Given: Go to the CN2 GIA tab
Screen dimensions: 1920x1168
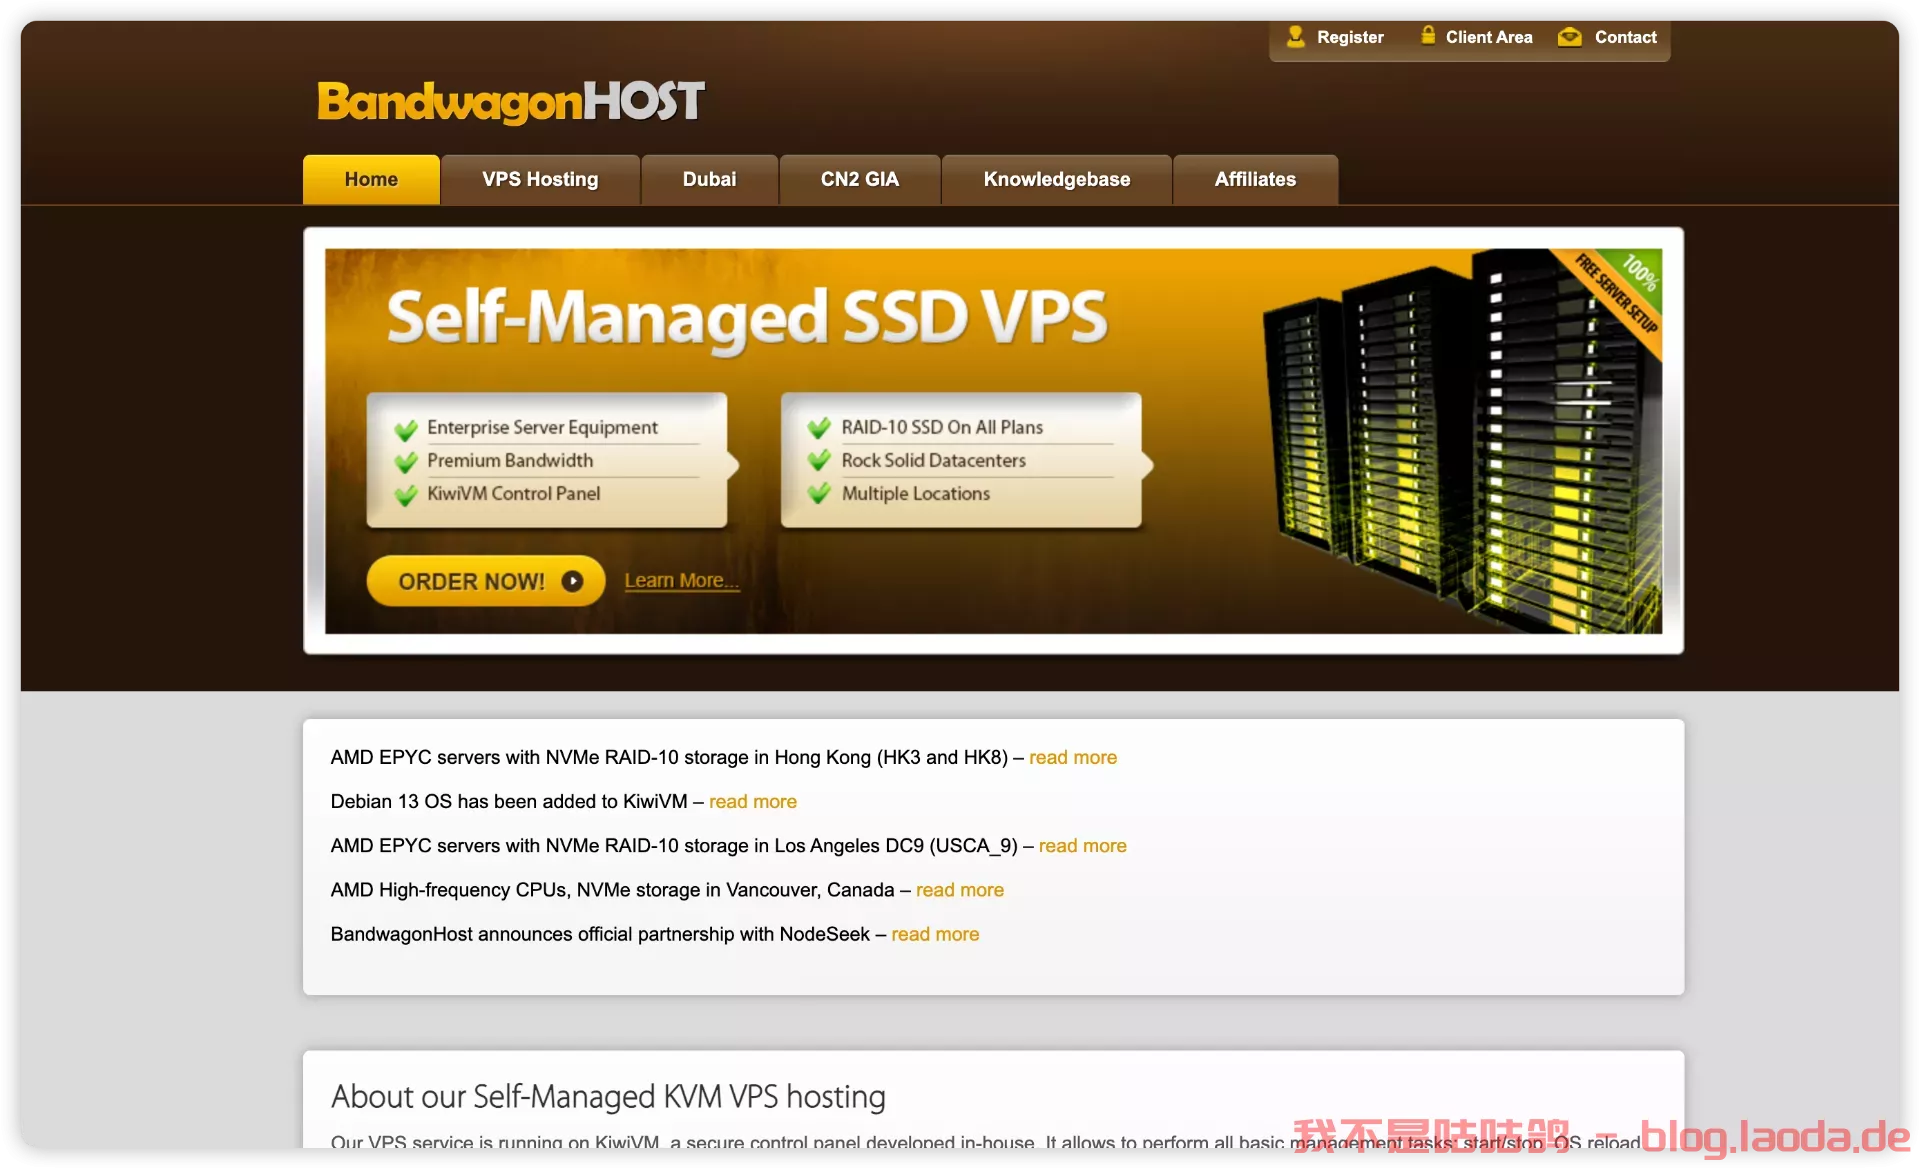Looking at the screenshot, I should (x=859, y=180).
